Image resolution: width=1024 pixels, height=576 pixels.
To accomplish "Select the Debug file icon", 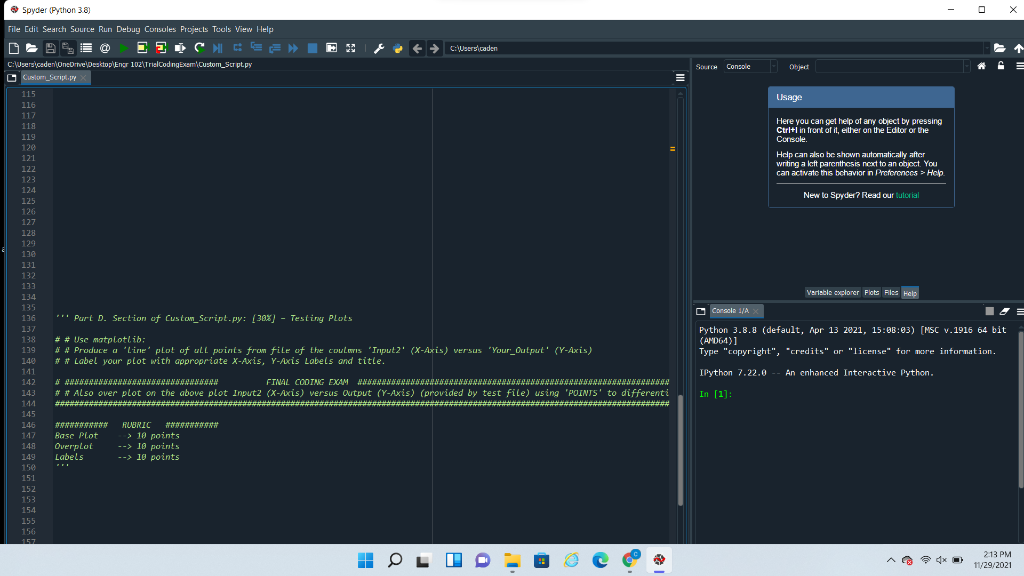I will pos(218,48).
